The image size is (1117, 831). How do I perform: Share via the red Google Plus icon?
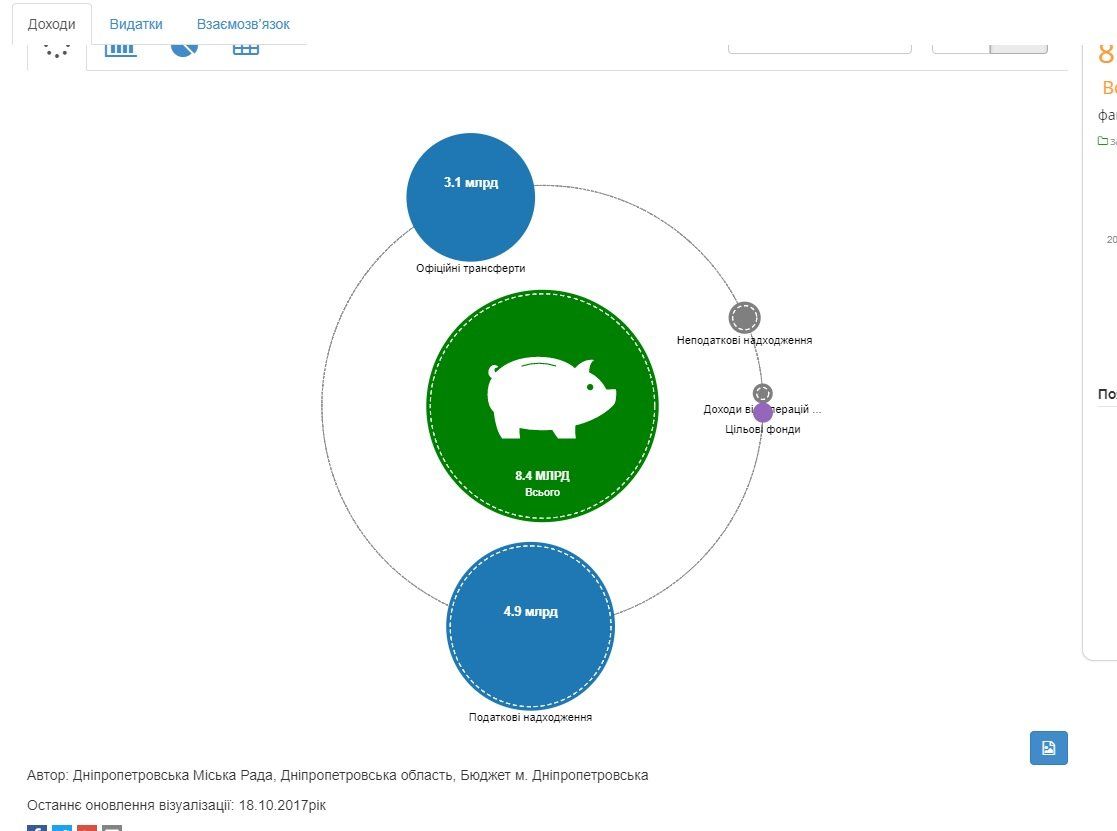tap(87, 827)
